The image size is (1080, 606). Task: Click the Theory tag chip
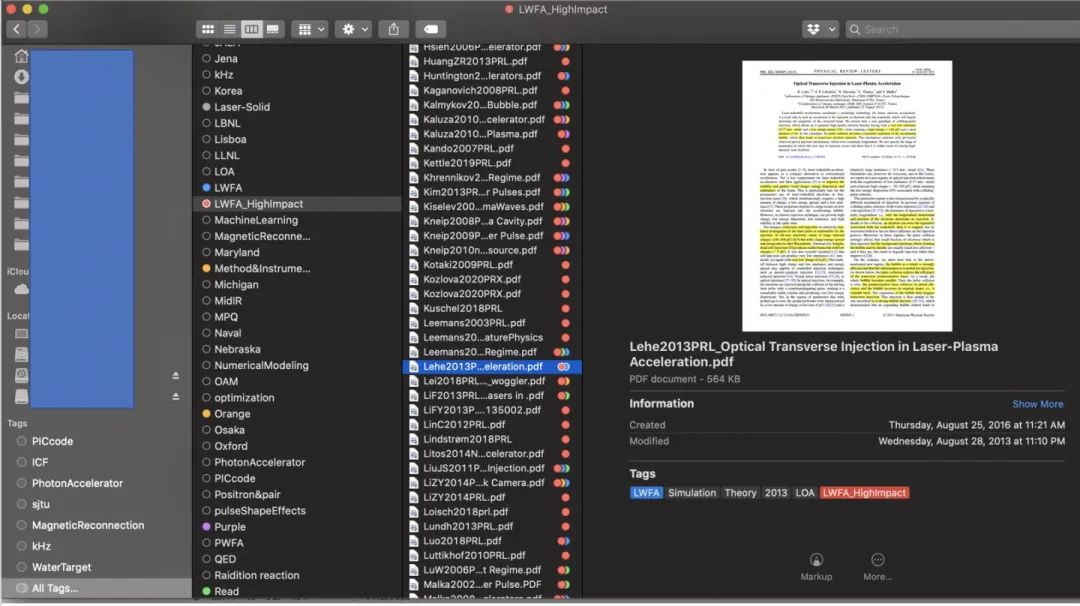pos(740,493)
